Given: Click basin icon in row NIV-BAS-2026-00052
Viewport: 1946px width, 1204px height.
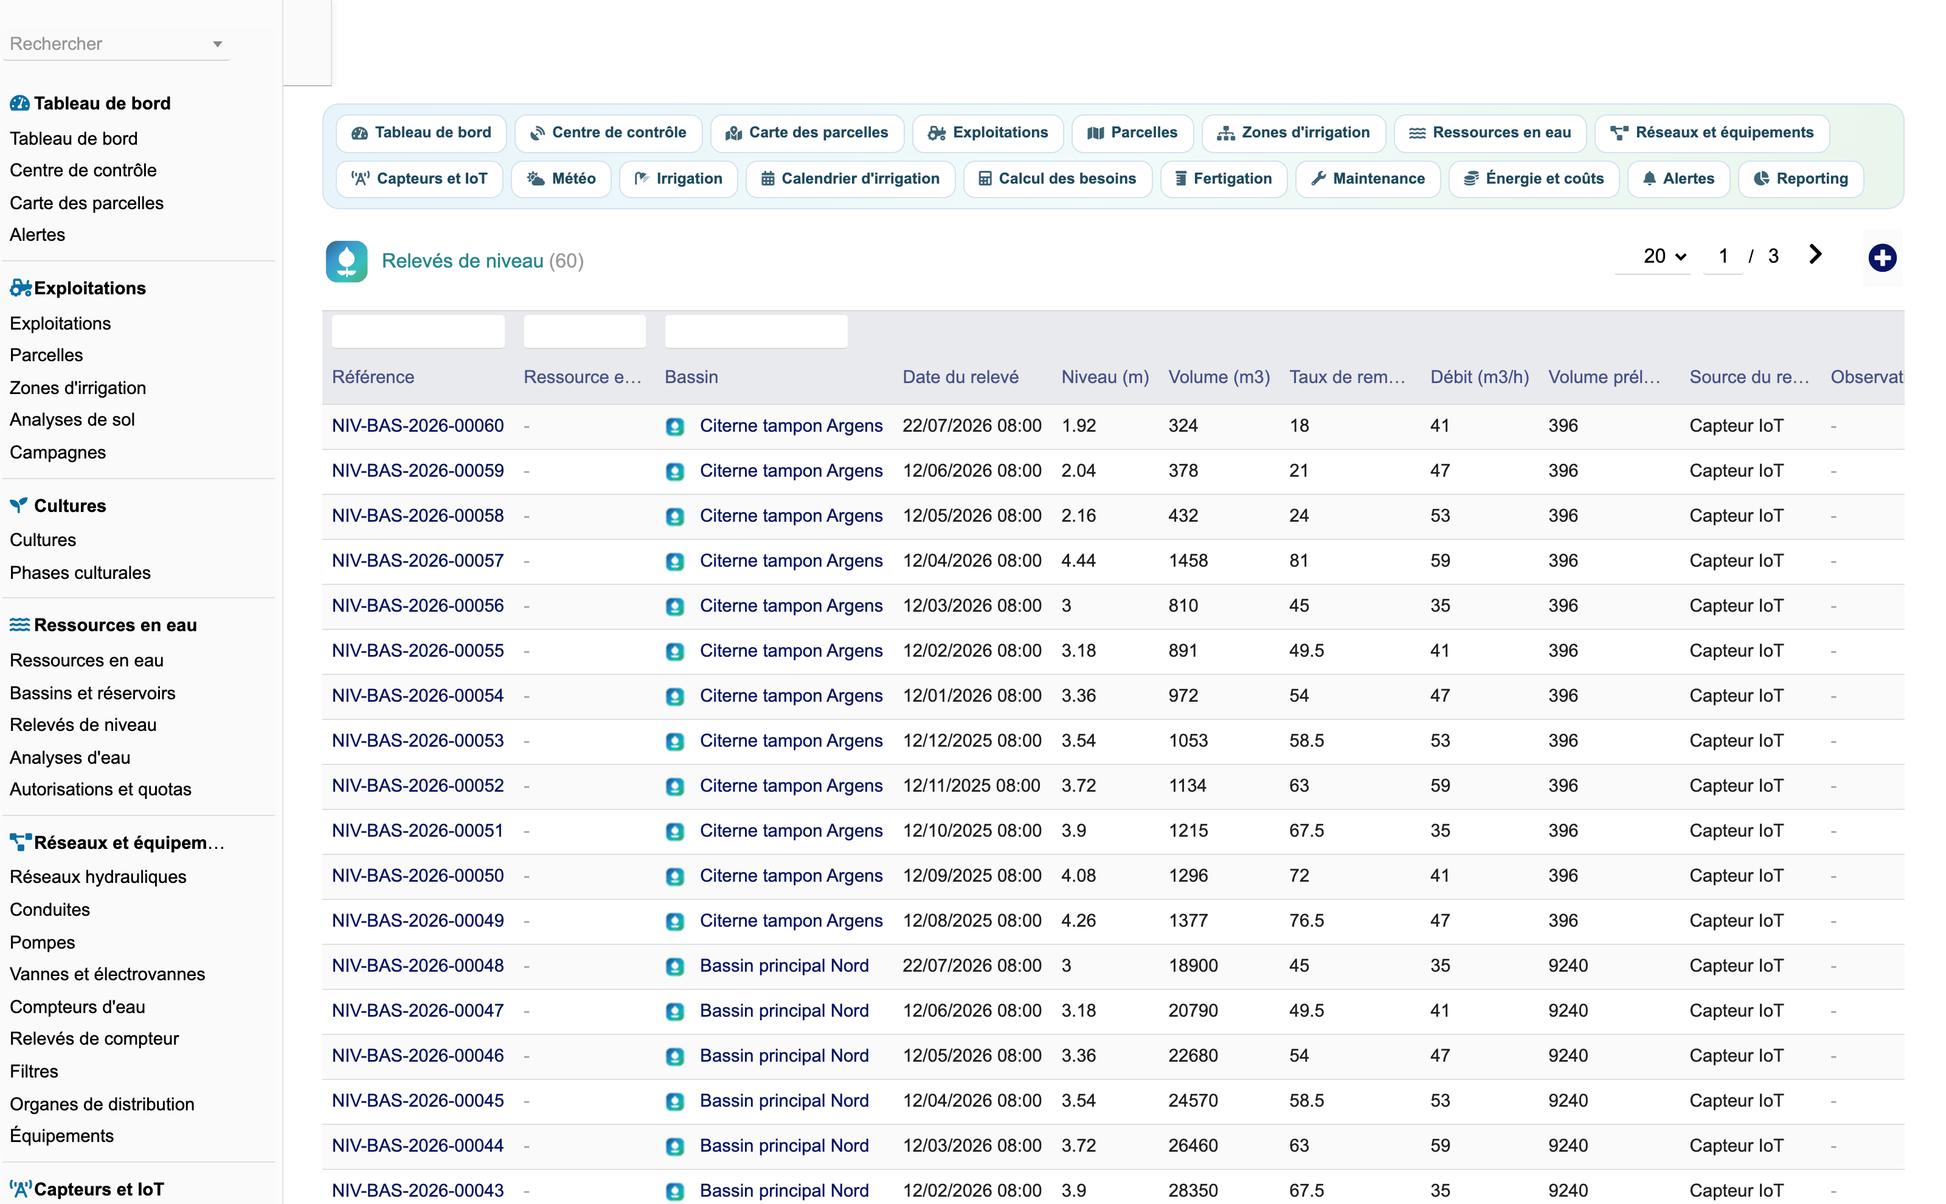Looking at the screenshot, I should [675, 787].
